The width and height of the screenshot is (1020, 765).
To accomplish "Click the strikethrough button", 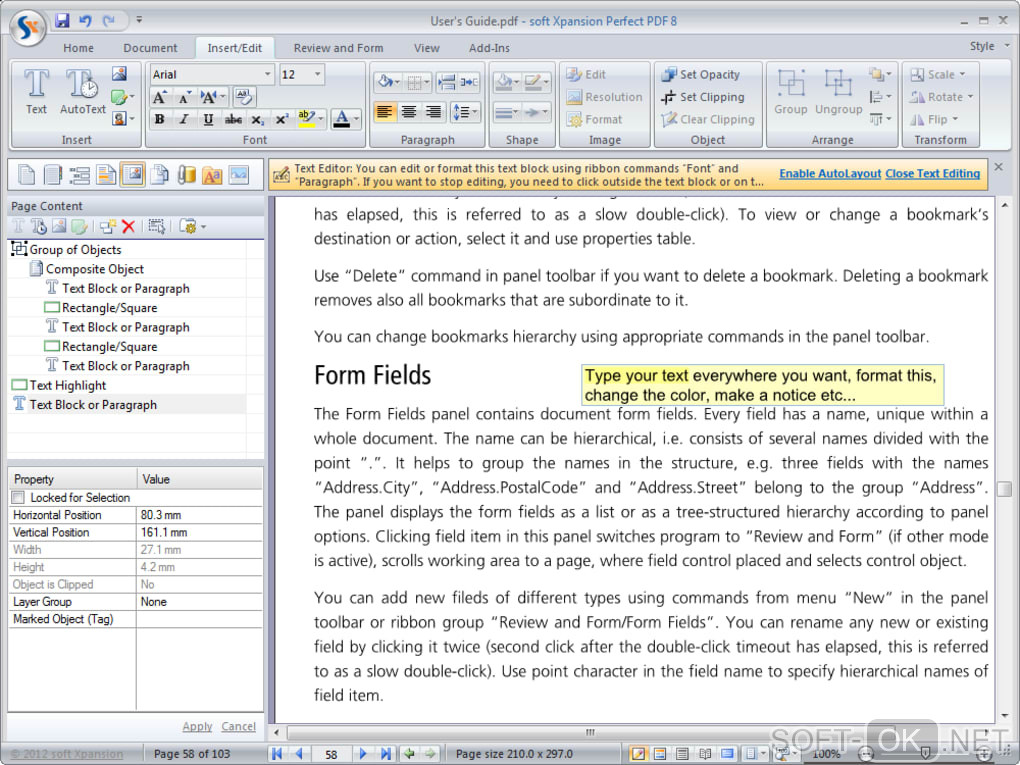I will [233, 119].
